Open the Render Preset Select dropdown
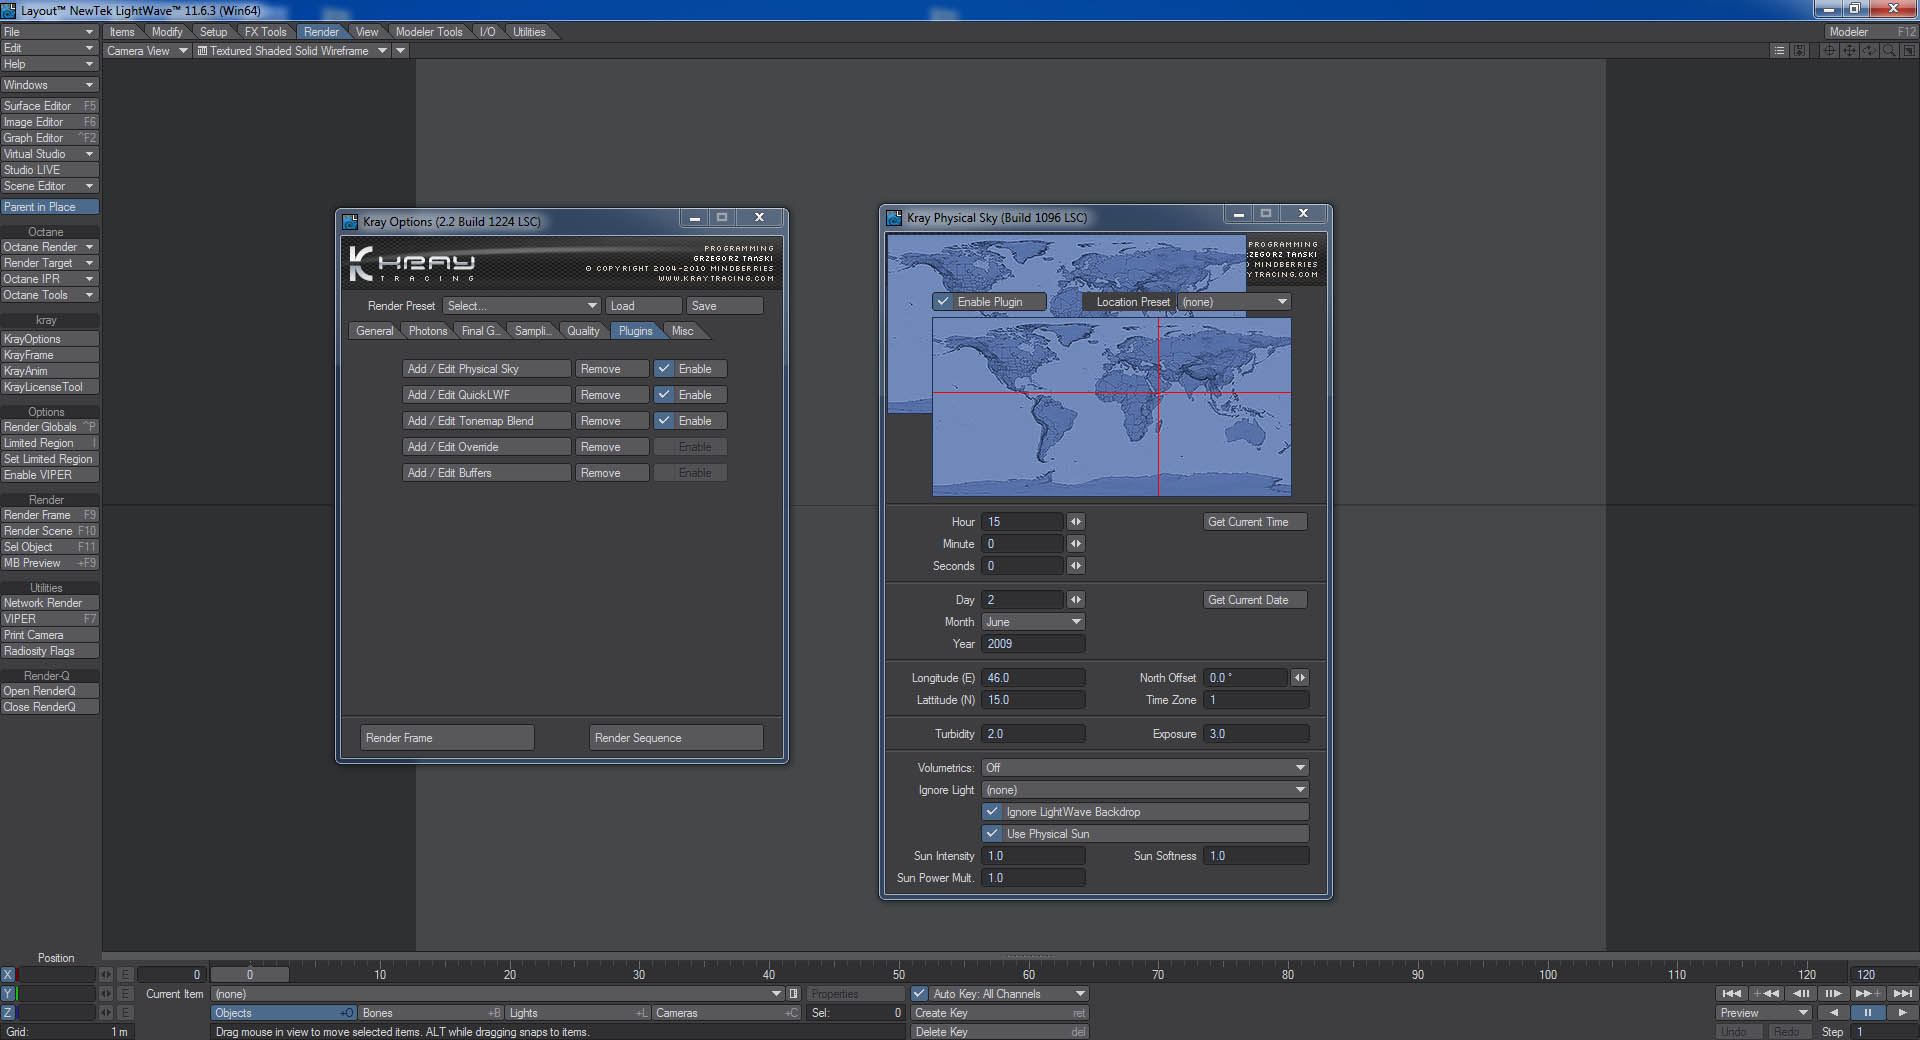The image size is (1920, 1040). coord(521,306)
